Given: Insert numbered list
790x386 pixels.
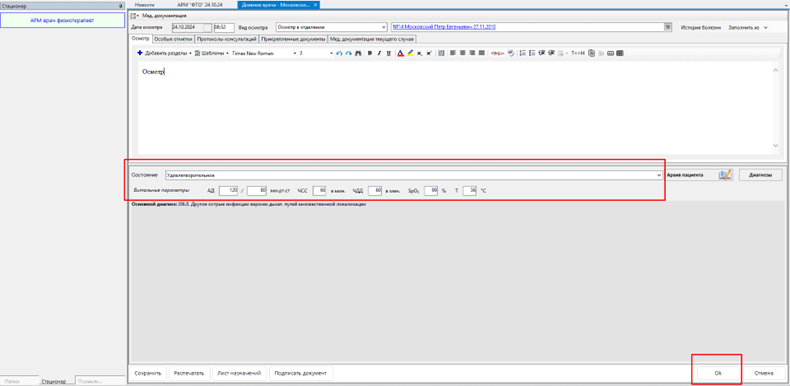Looking at the screenshot, I should [522, 53].
